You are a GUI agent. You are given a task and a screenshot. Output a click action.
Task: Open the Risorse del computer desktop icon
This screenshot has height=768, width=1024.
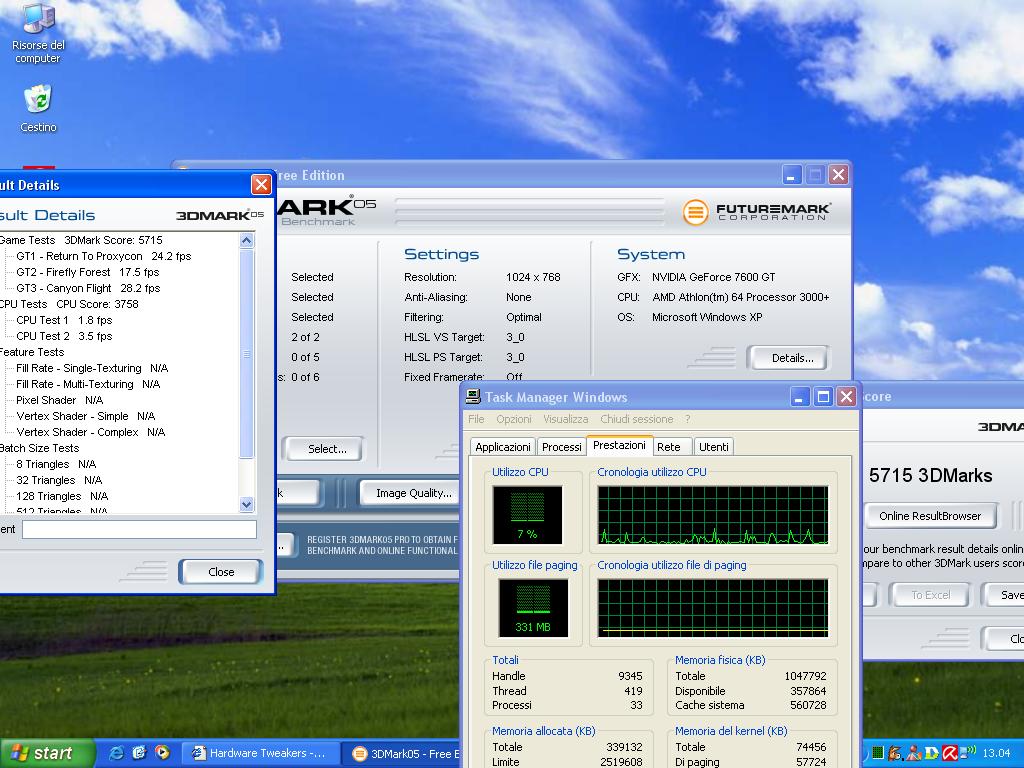(x=38, y=33)
